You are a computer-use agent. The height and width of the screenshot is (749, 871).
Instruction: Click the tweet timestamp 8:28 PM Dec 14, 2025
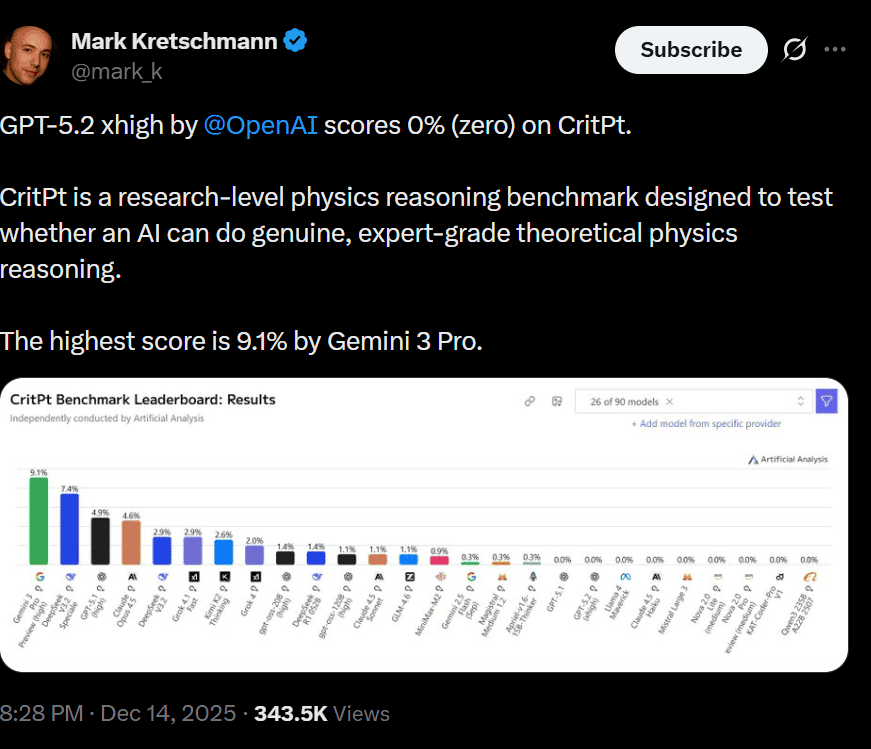tap(118, 713)
